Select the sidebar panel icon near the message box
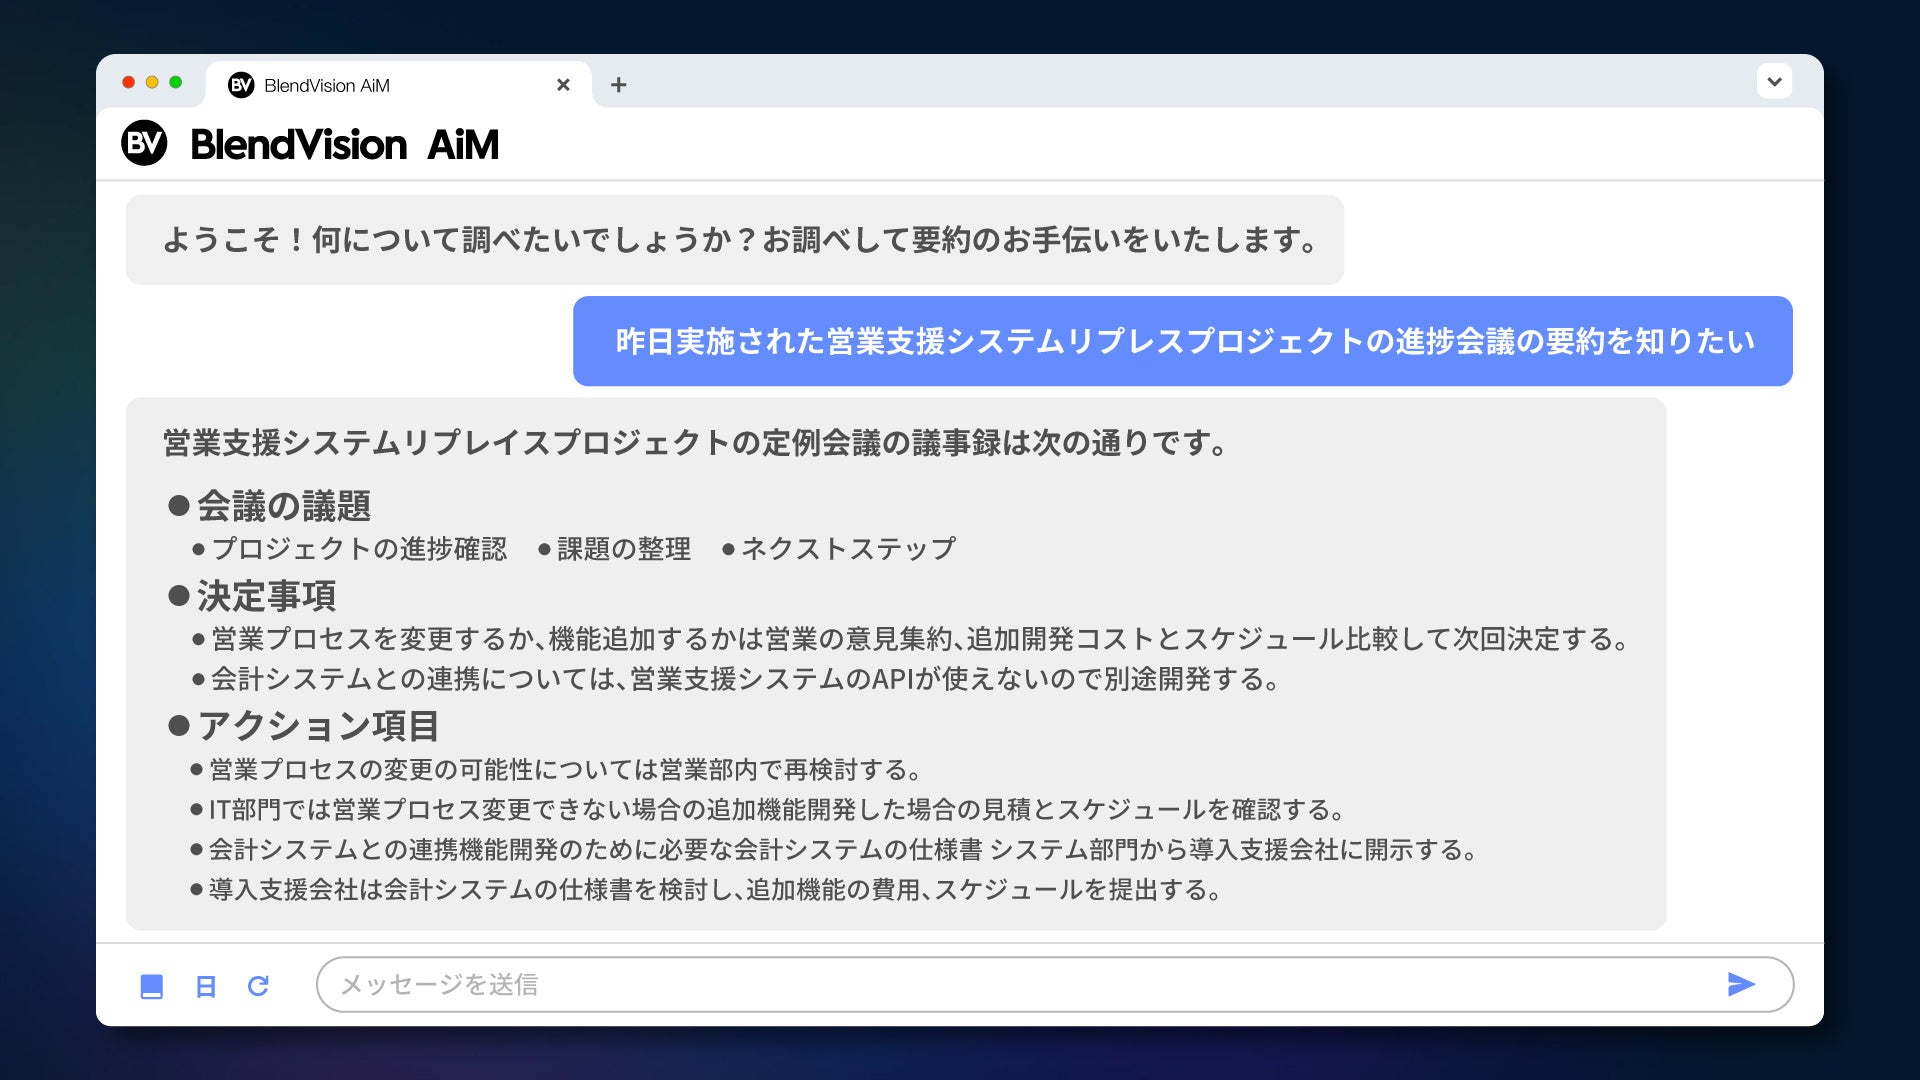 (152, 986)
